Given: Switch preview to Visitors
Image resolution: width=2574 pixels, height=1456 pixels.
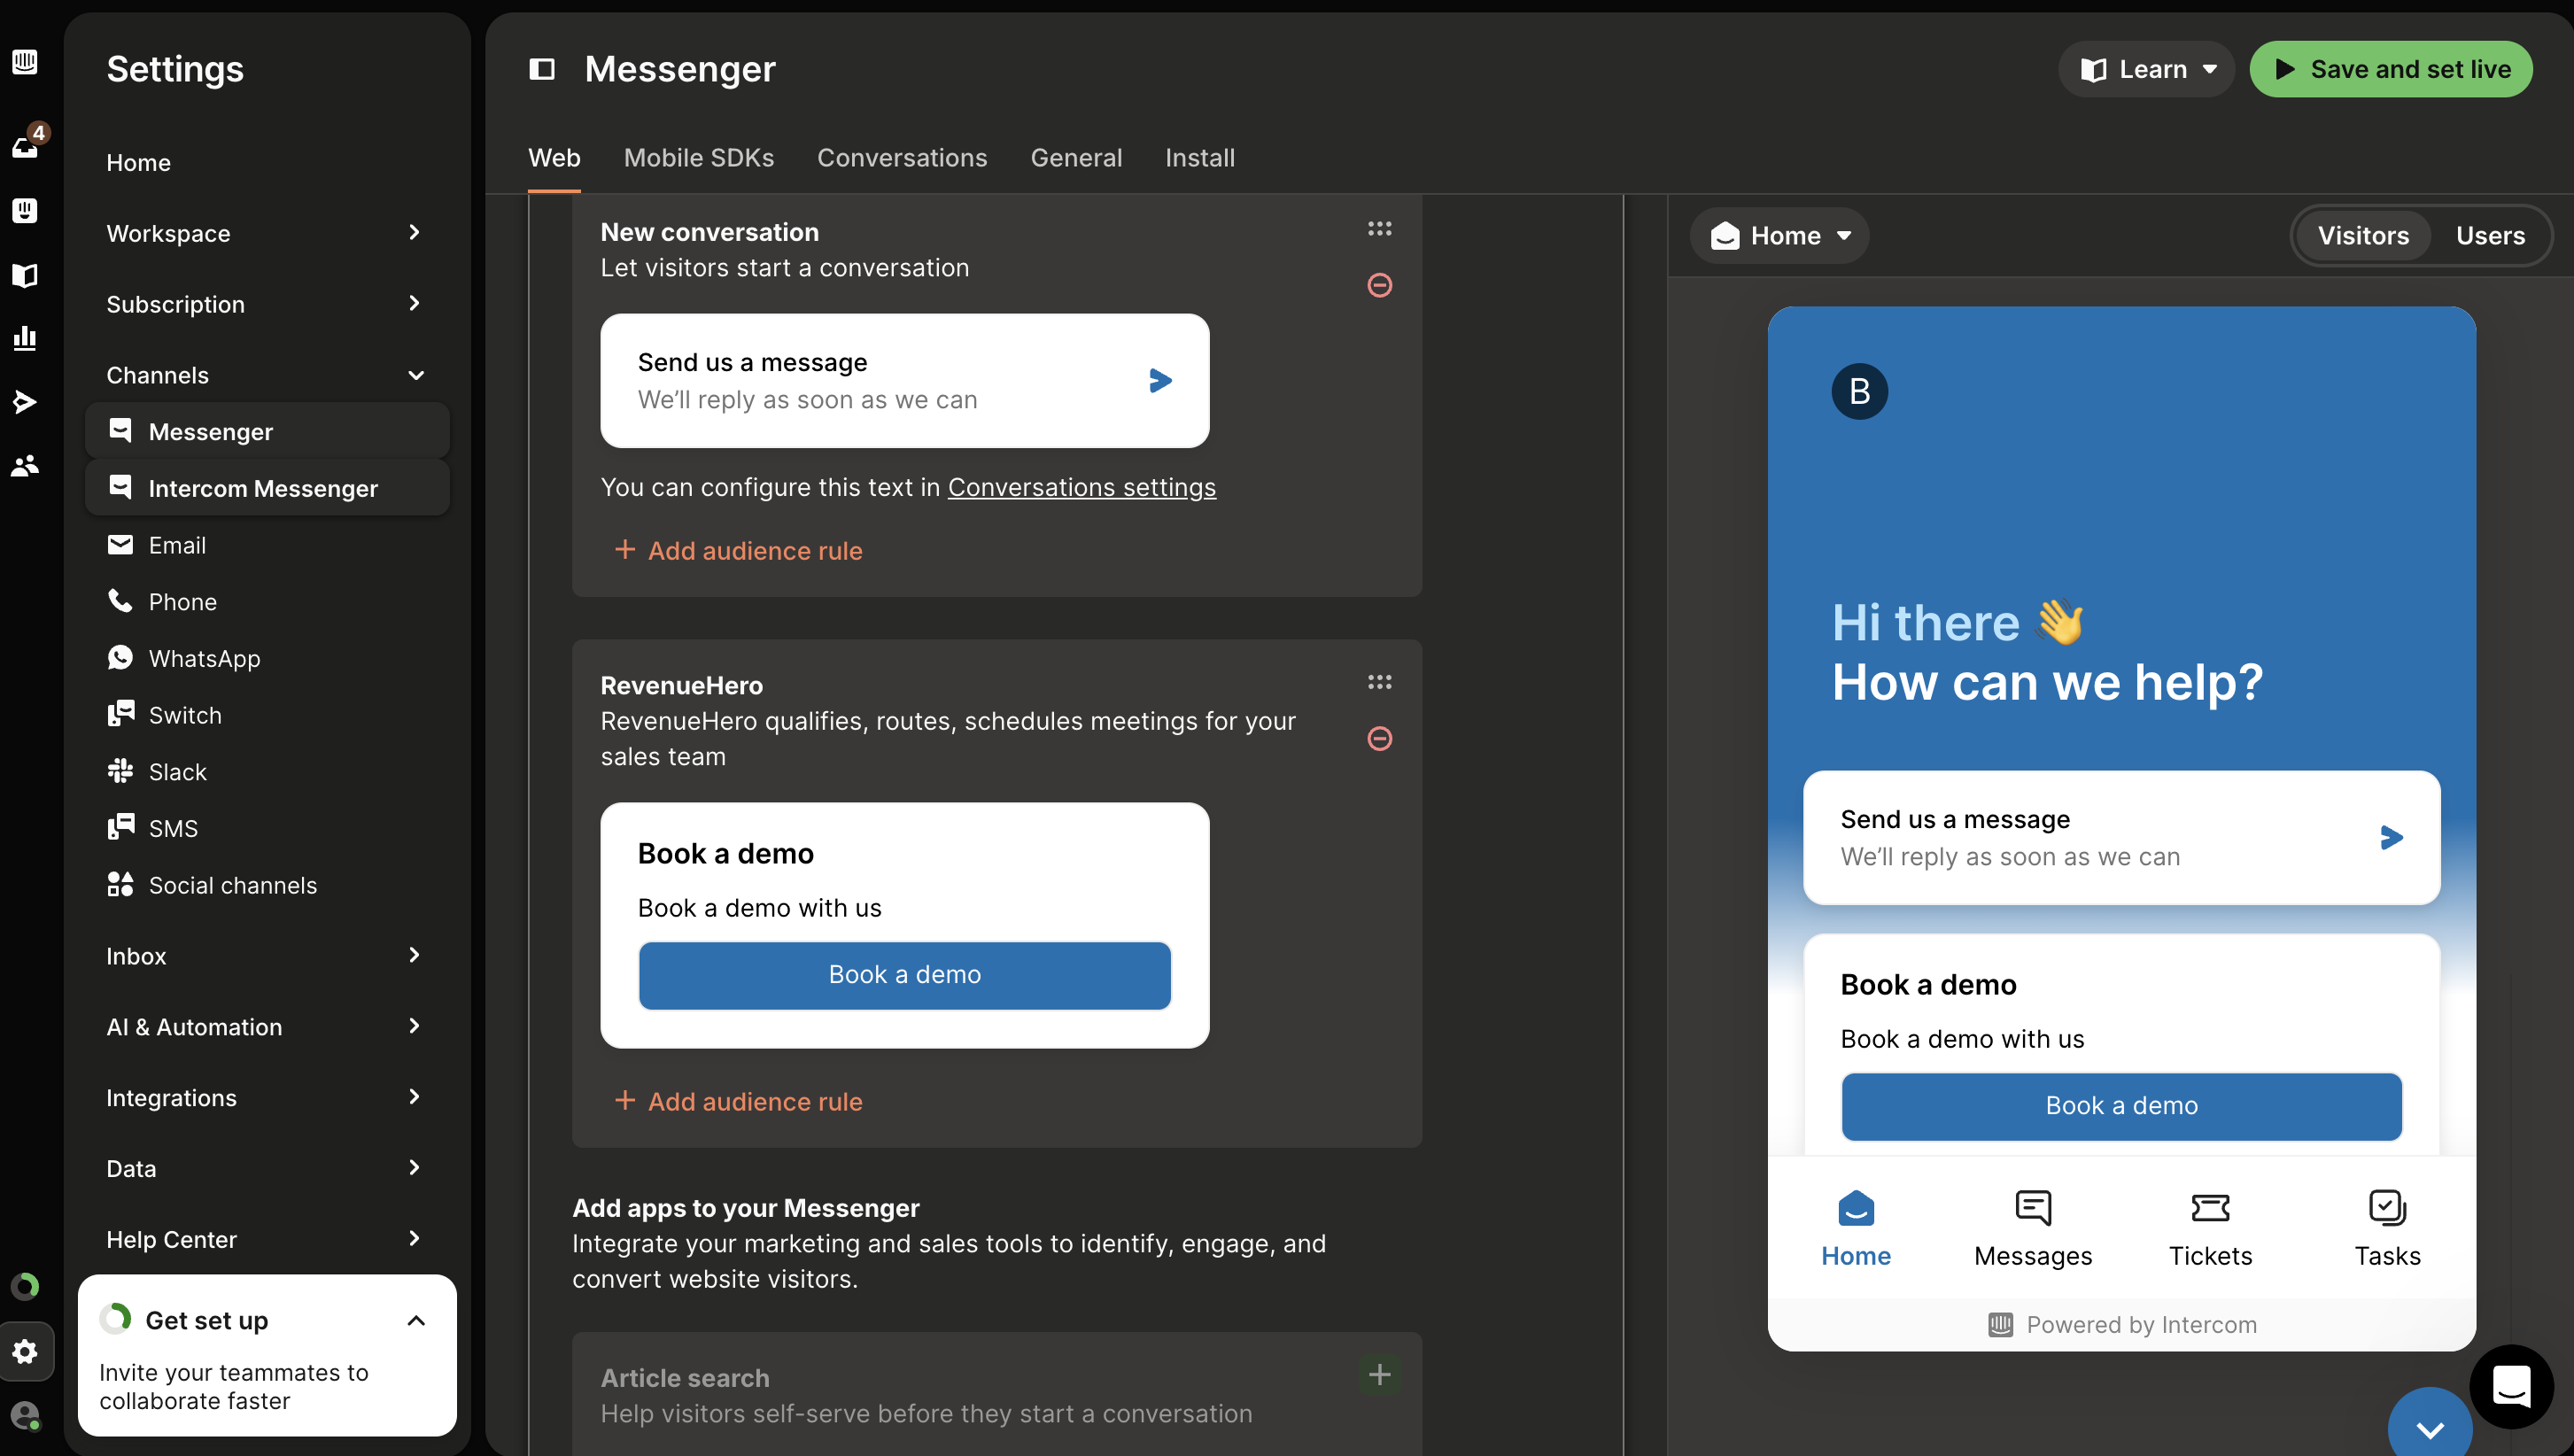Looking at the screenshot, I should click(2363, 236).
